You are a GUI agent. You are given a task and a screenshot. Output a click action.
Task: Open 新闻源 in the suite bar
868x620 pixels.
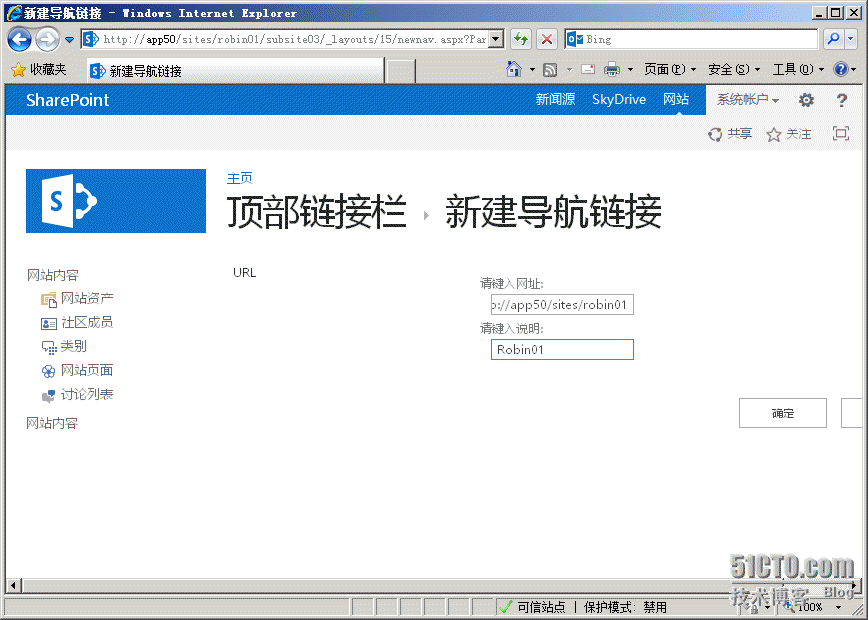click(x=555, y=100)
